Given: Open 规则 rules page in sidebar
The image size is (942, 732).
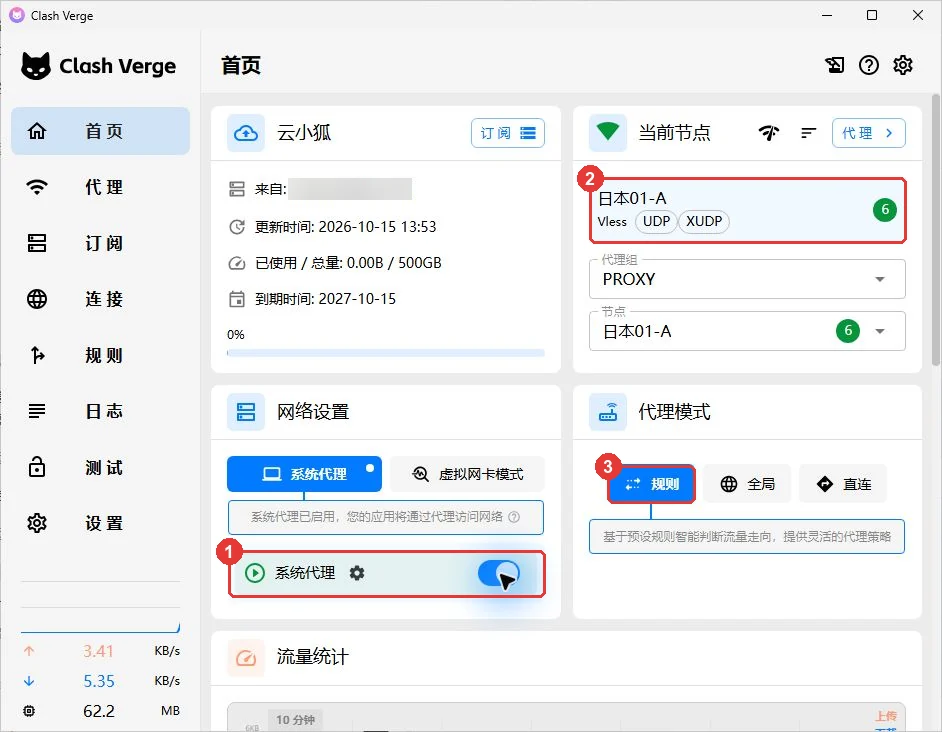Looking at the screenshot, I should (100, 355).
